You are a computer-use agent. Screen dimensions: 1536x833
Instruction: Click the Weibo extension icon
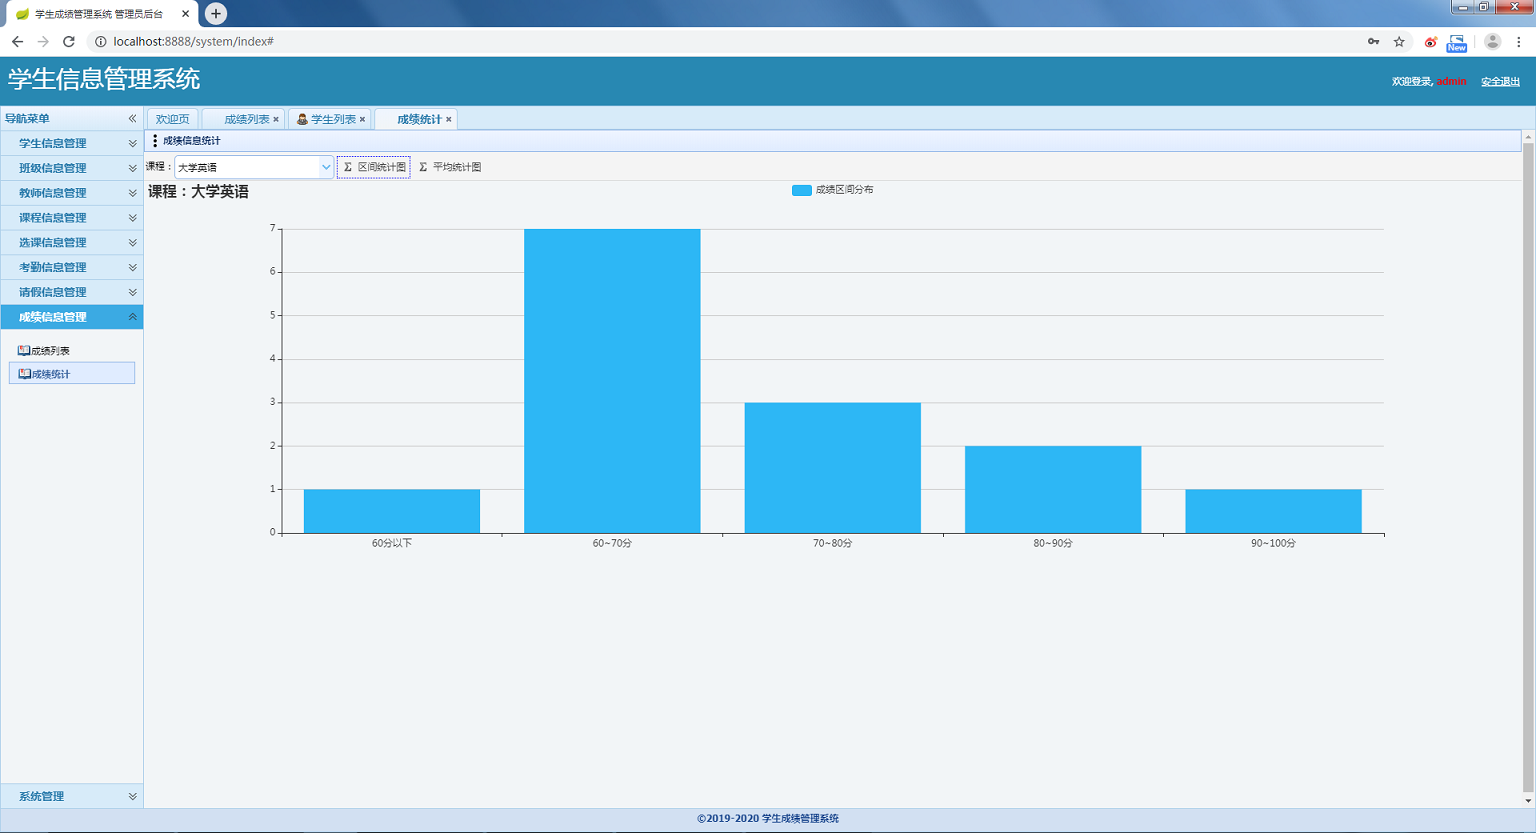tap(1430, 41)
